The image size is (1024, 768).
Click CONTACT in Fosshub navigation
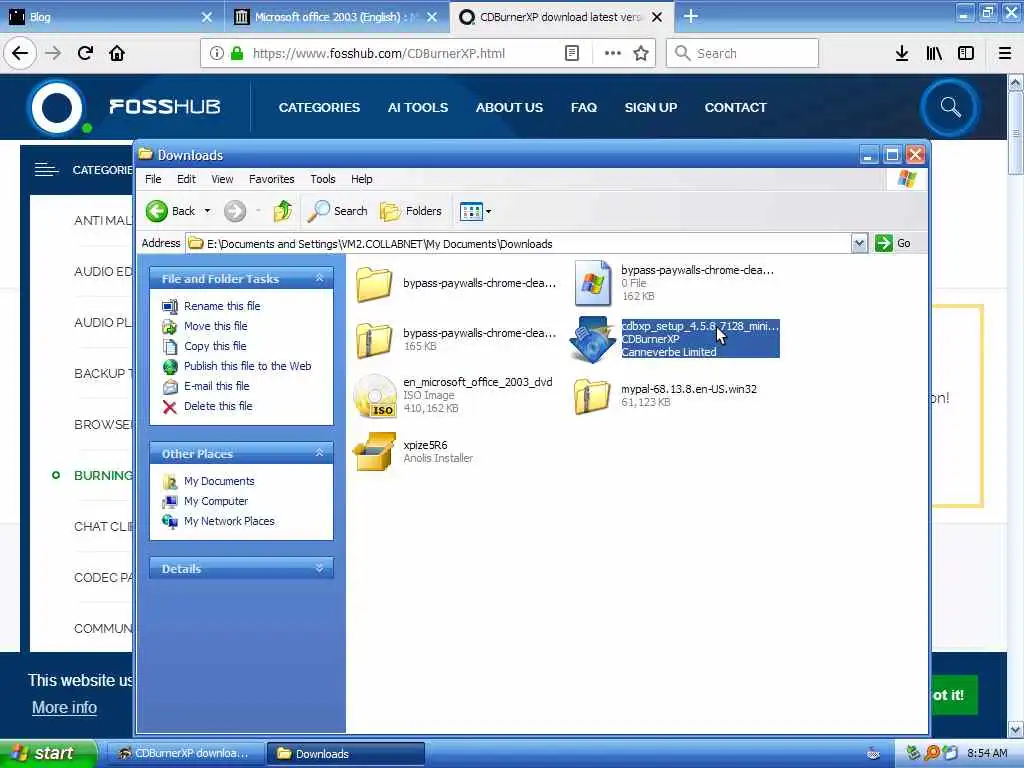click(x=735, y=107)
